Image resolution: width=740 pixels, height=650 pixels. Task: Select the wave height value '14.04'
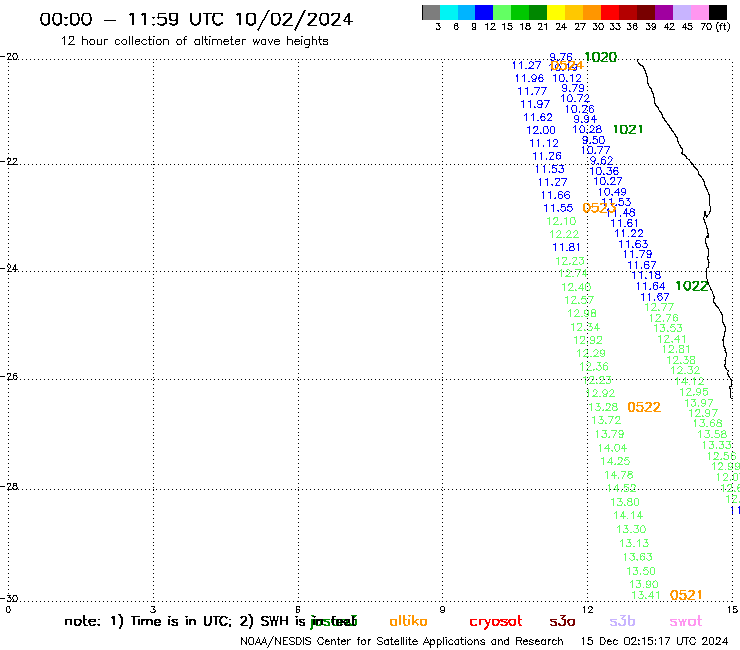tap(612, 448)
